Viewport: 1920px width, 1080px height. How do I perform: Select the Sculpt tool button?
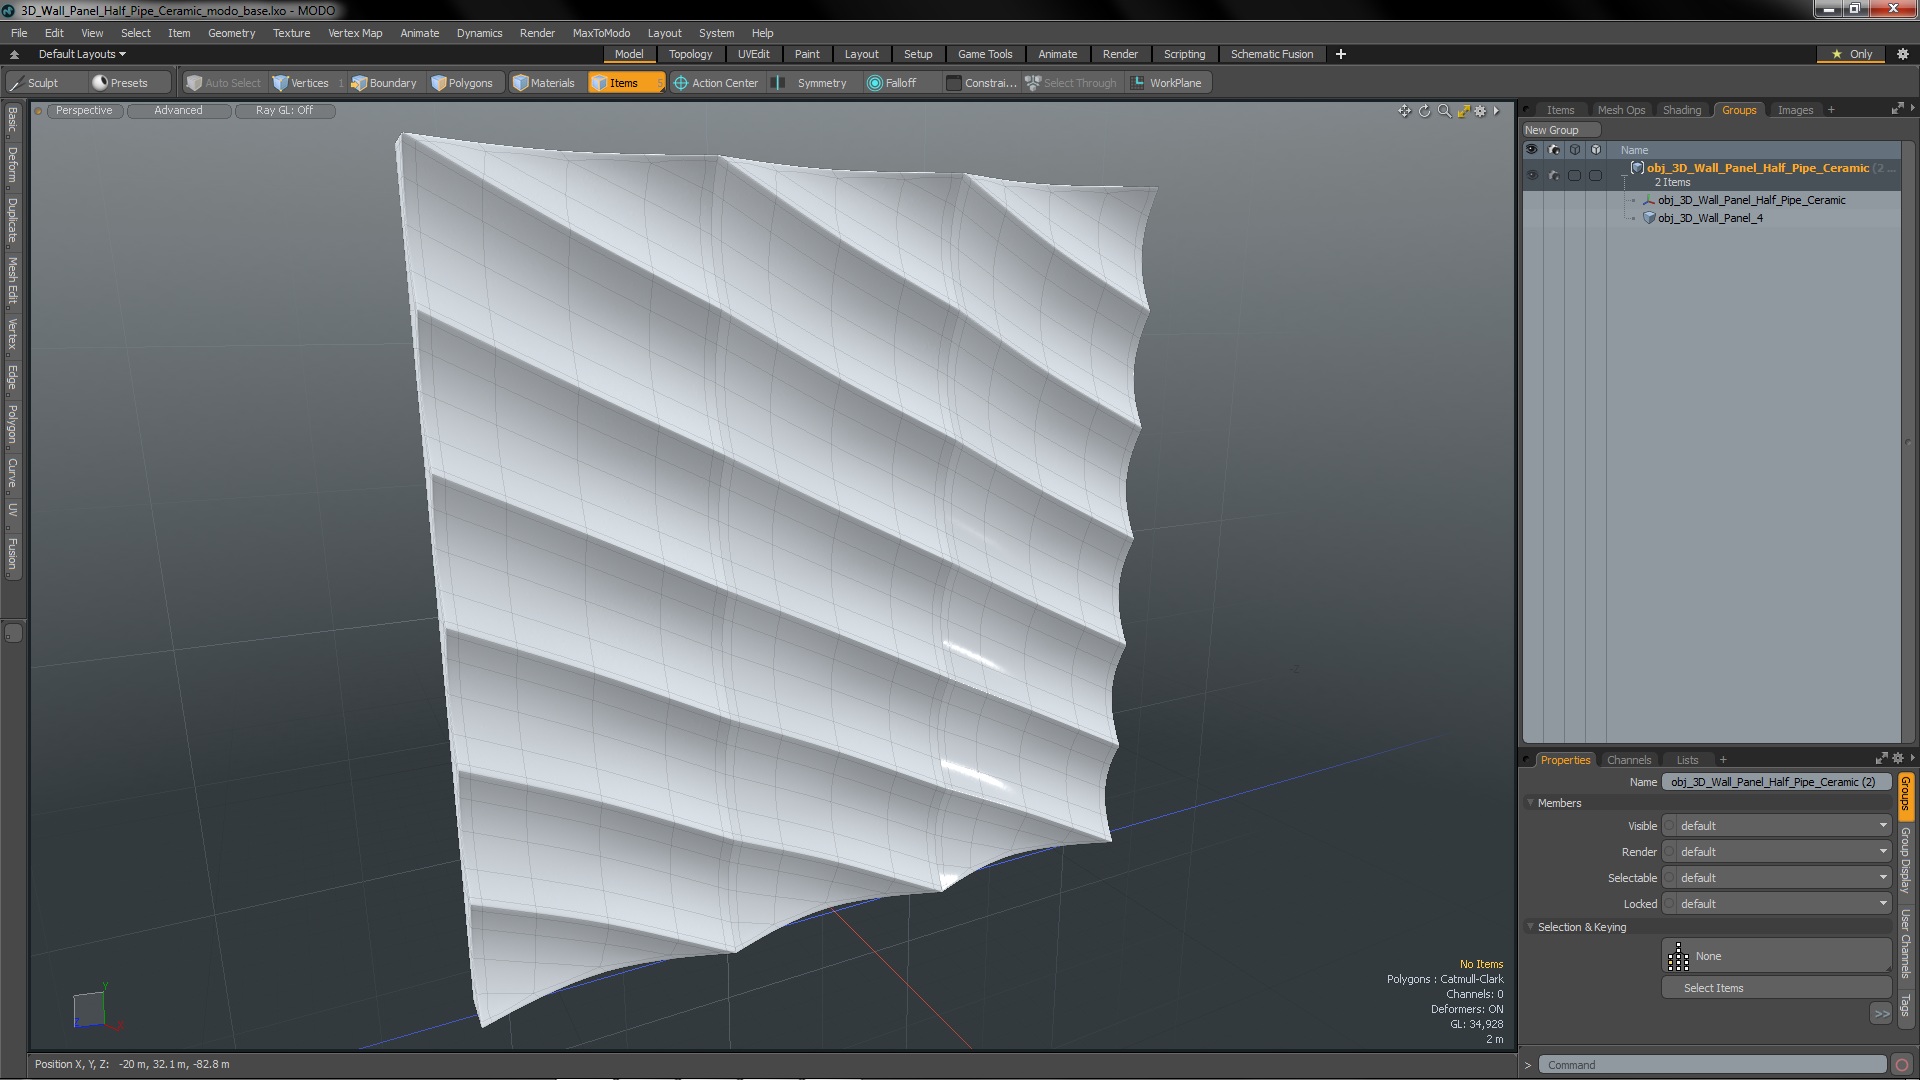(34, 83)
